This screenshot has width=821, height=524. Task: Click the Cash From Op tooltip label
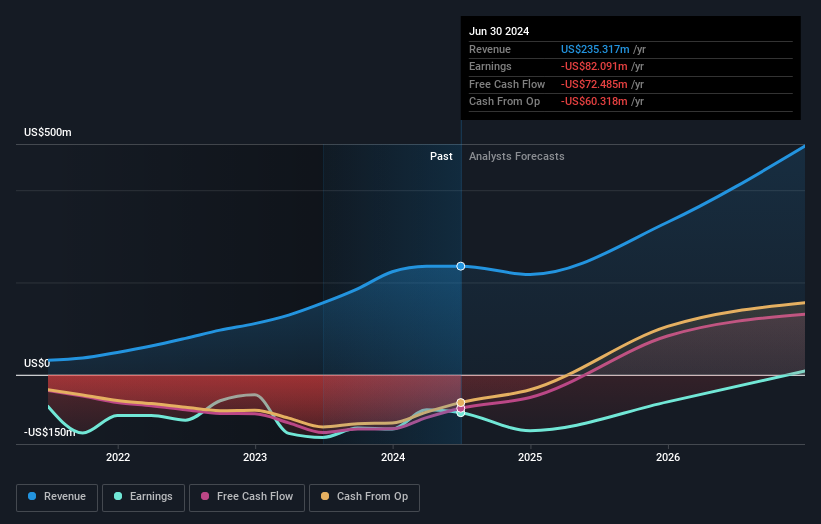click(x=504, y=102)
